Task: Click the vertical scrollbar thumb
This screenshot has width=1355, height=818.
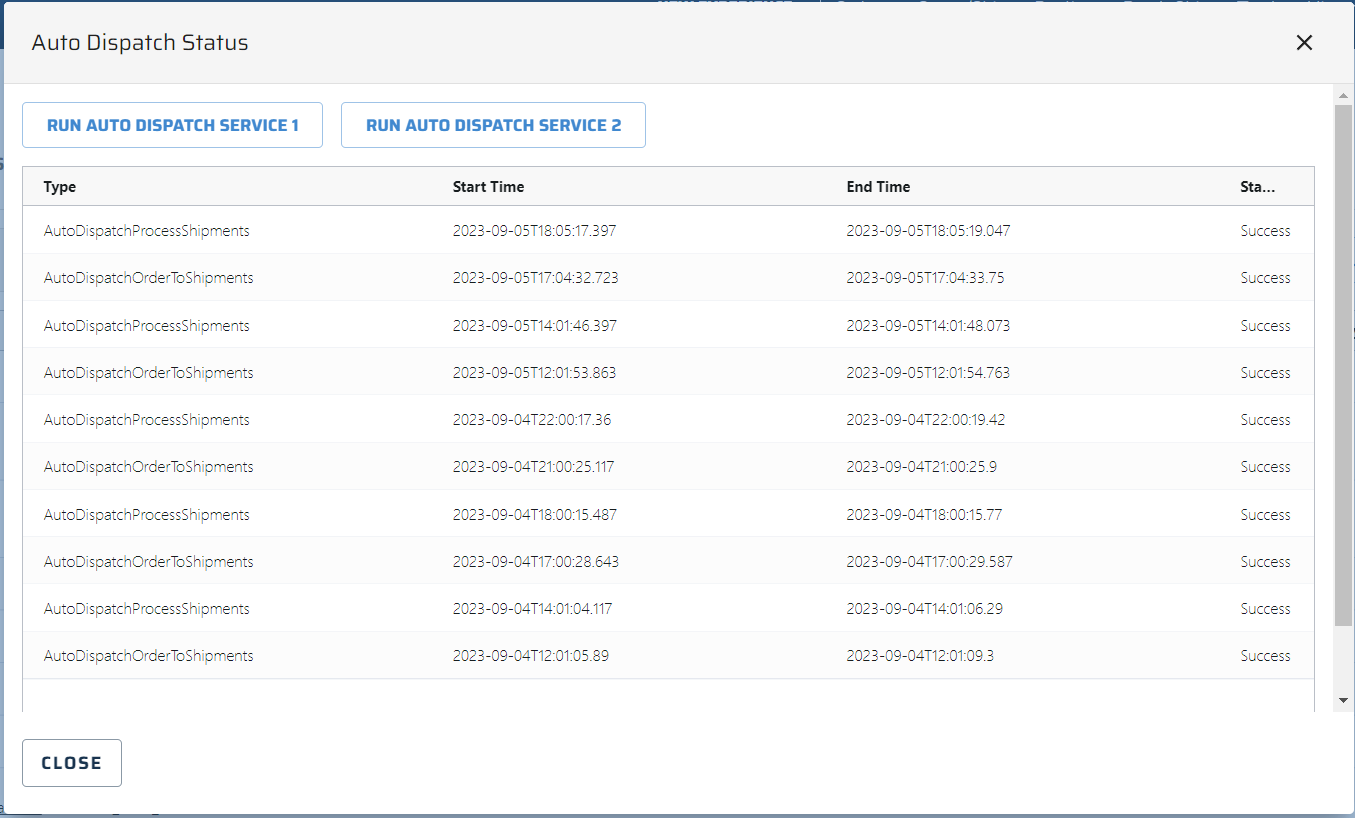Action: [x=1344, y=365]
